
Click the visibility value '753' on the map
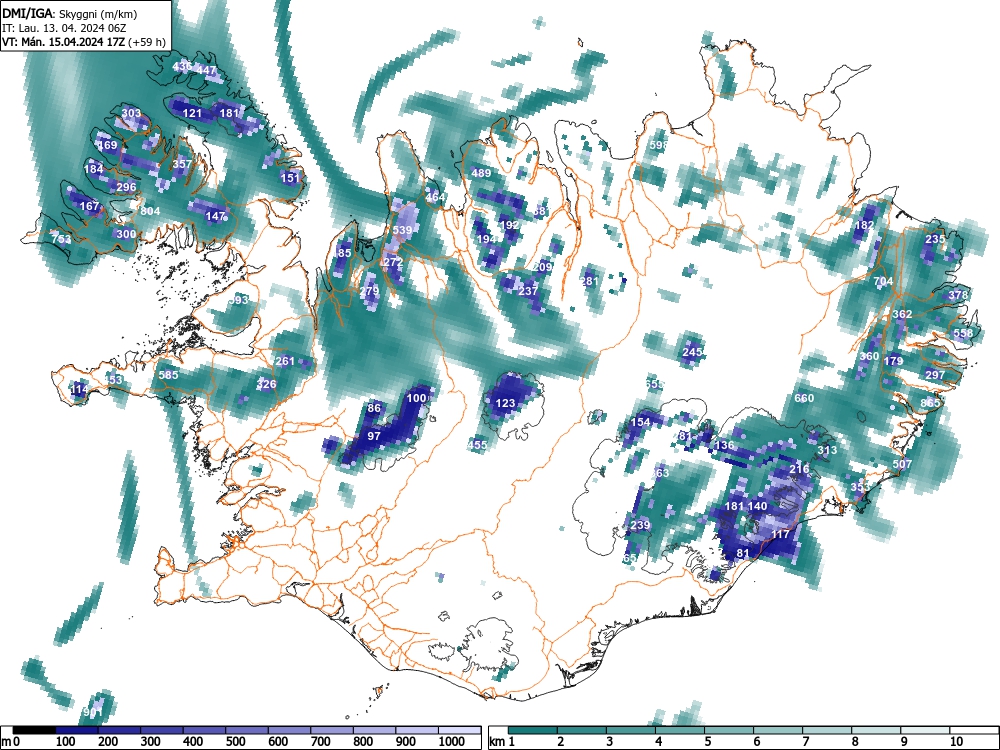pos(61,239)
